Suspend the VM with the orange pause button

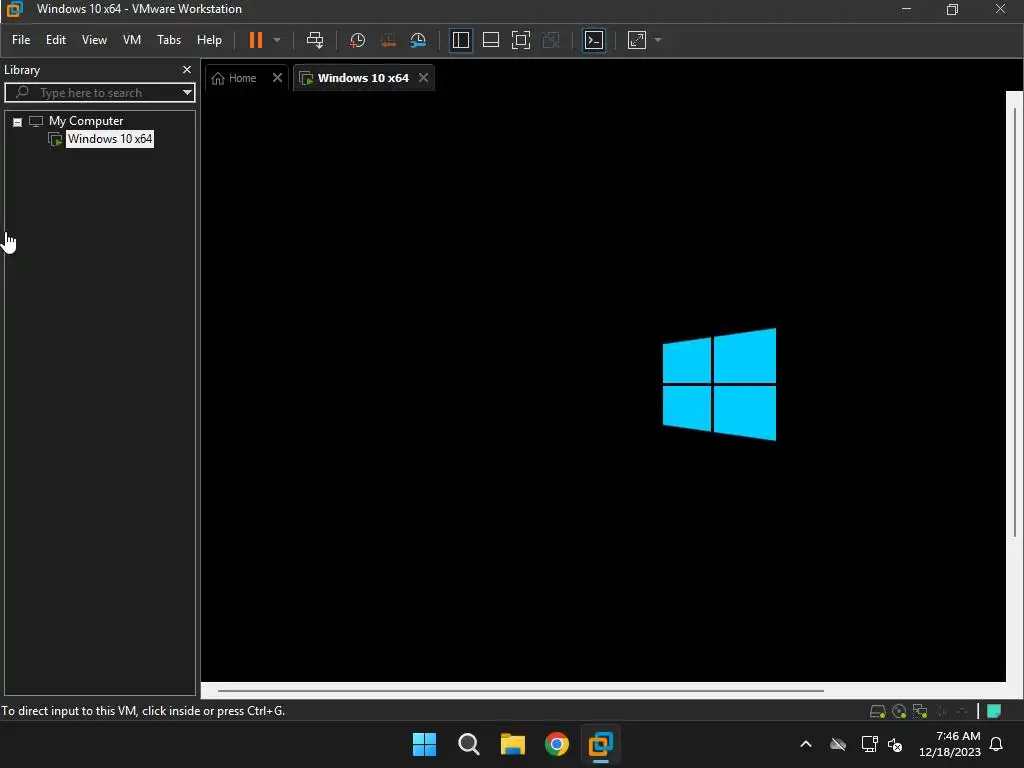pos(255,40)
